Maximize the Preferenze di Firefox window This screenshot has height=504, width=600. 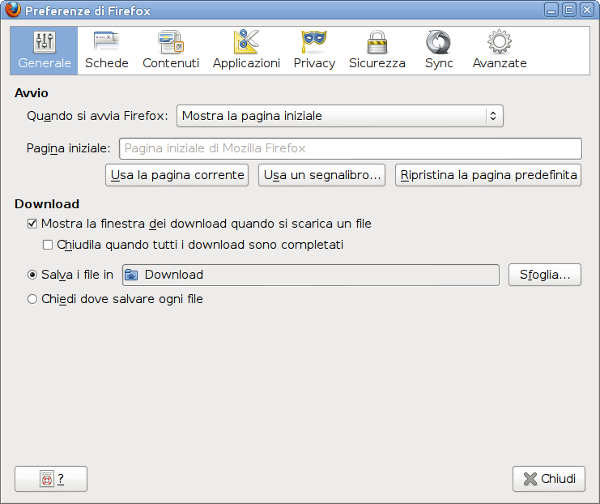pyautogui.click(x=569, y=10)
